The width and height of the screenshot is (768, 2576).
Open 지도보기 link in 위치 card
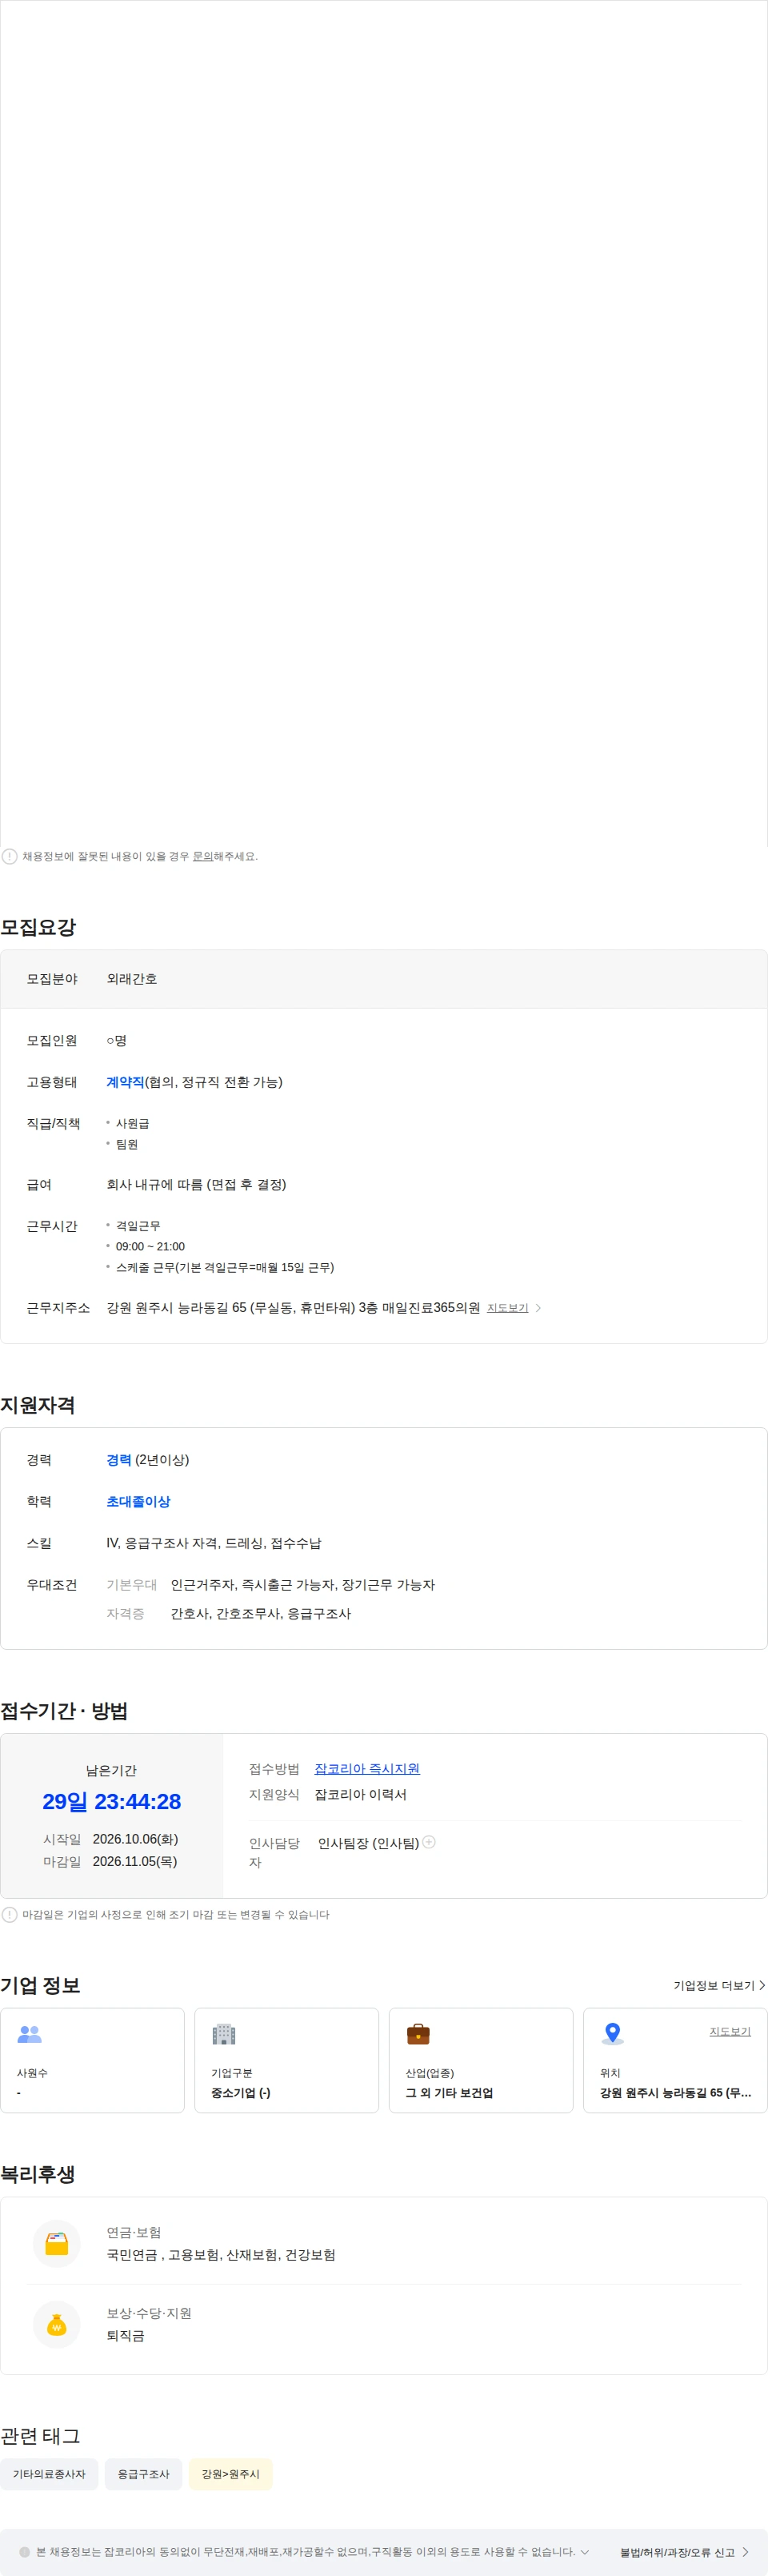tap(730, 2031)
